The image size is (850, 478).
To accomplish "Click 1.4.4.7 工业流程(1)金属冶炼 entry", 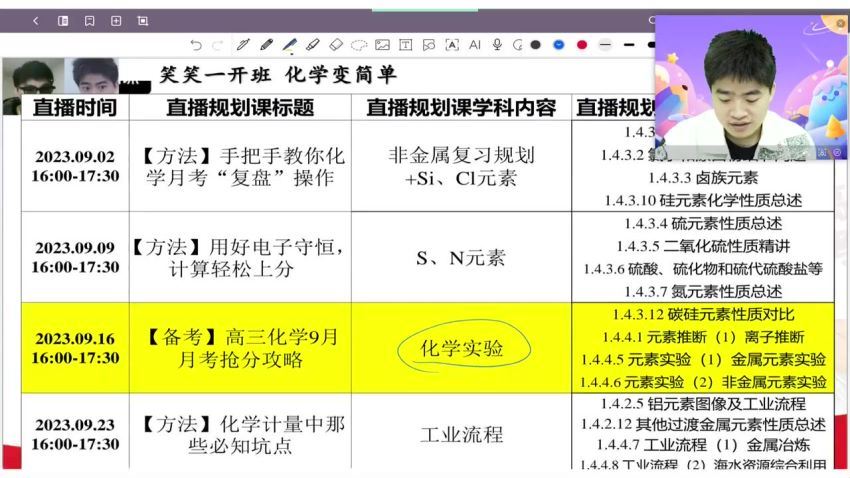I will pos(703,445).
